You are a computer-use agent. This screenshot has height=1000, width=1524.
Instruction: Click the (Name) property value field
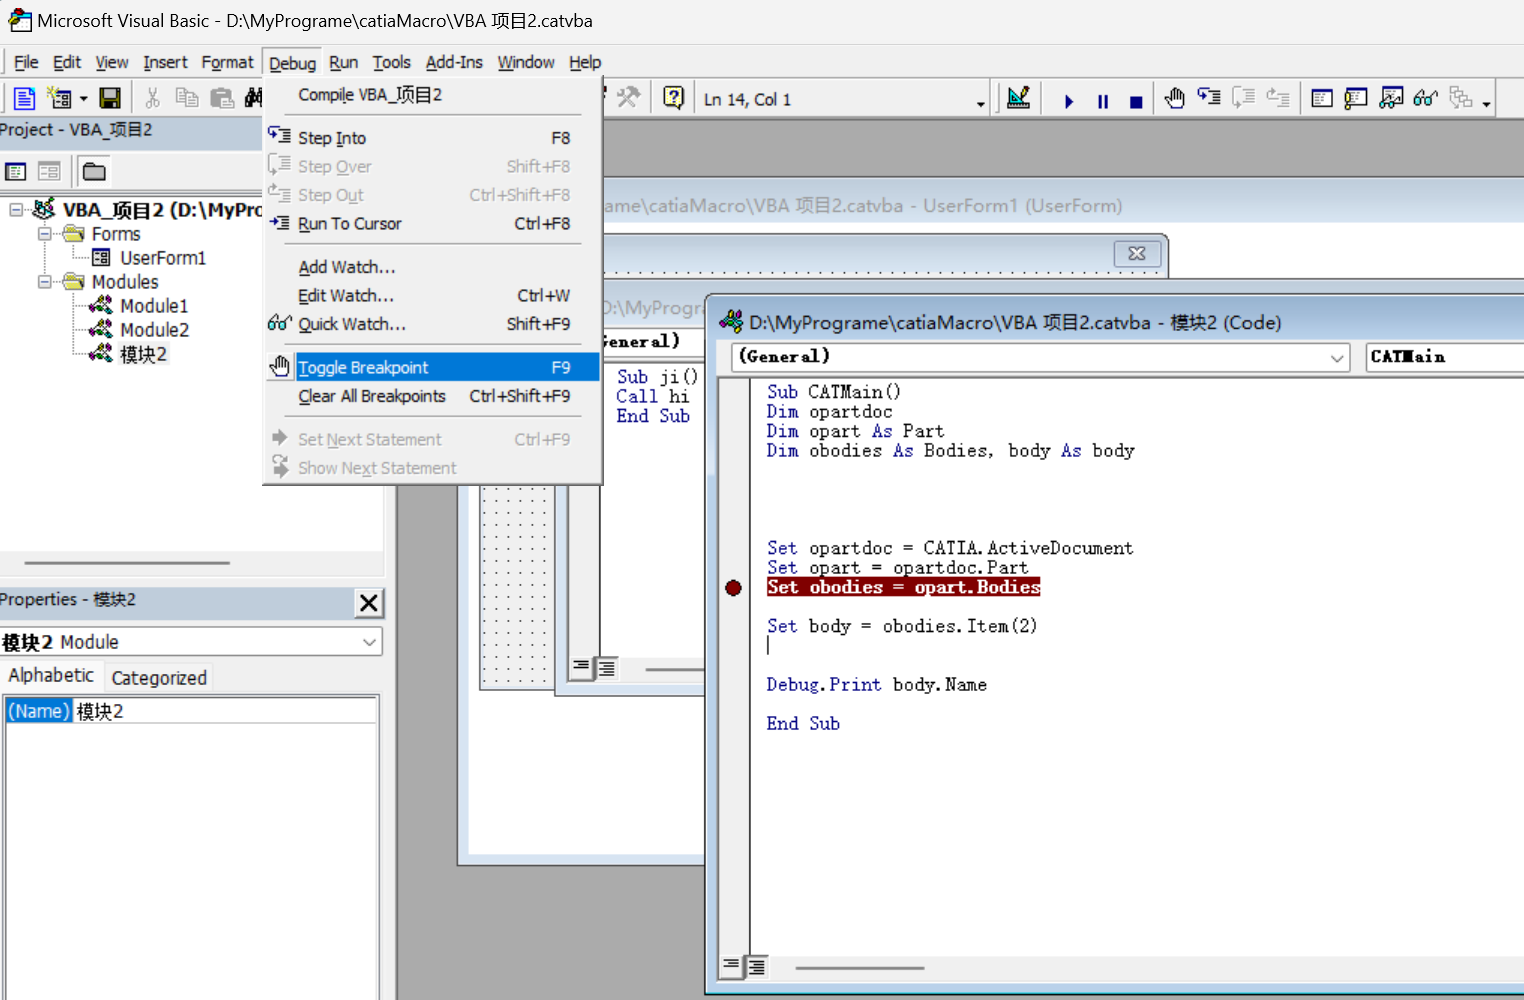225,711
